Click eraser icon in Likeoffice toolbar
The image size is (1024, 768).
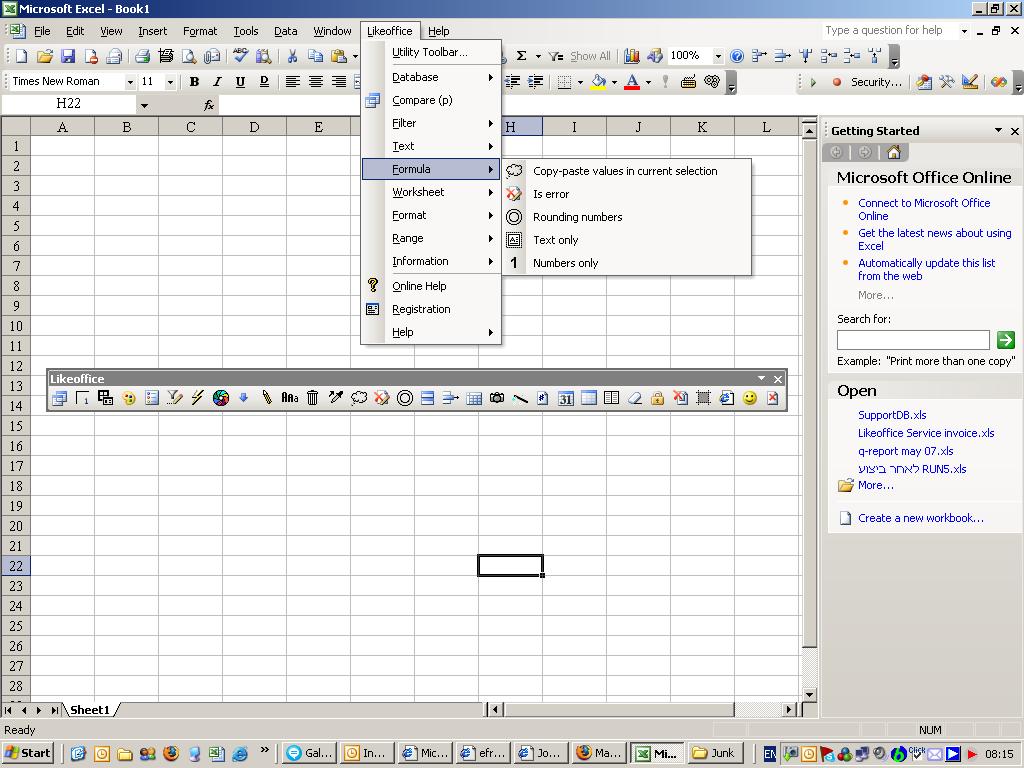pos(634,398)
